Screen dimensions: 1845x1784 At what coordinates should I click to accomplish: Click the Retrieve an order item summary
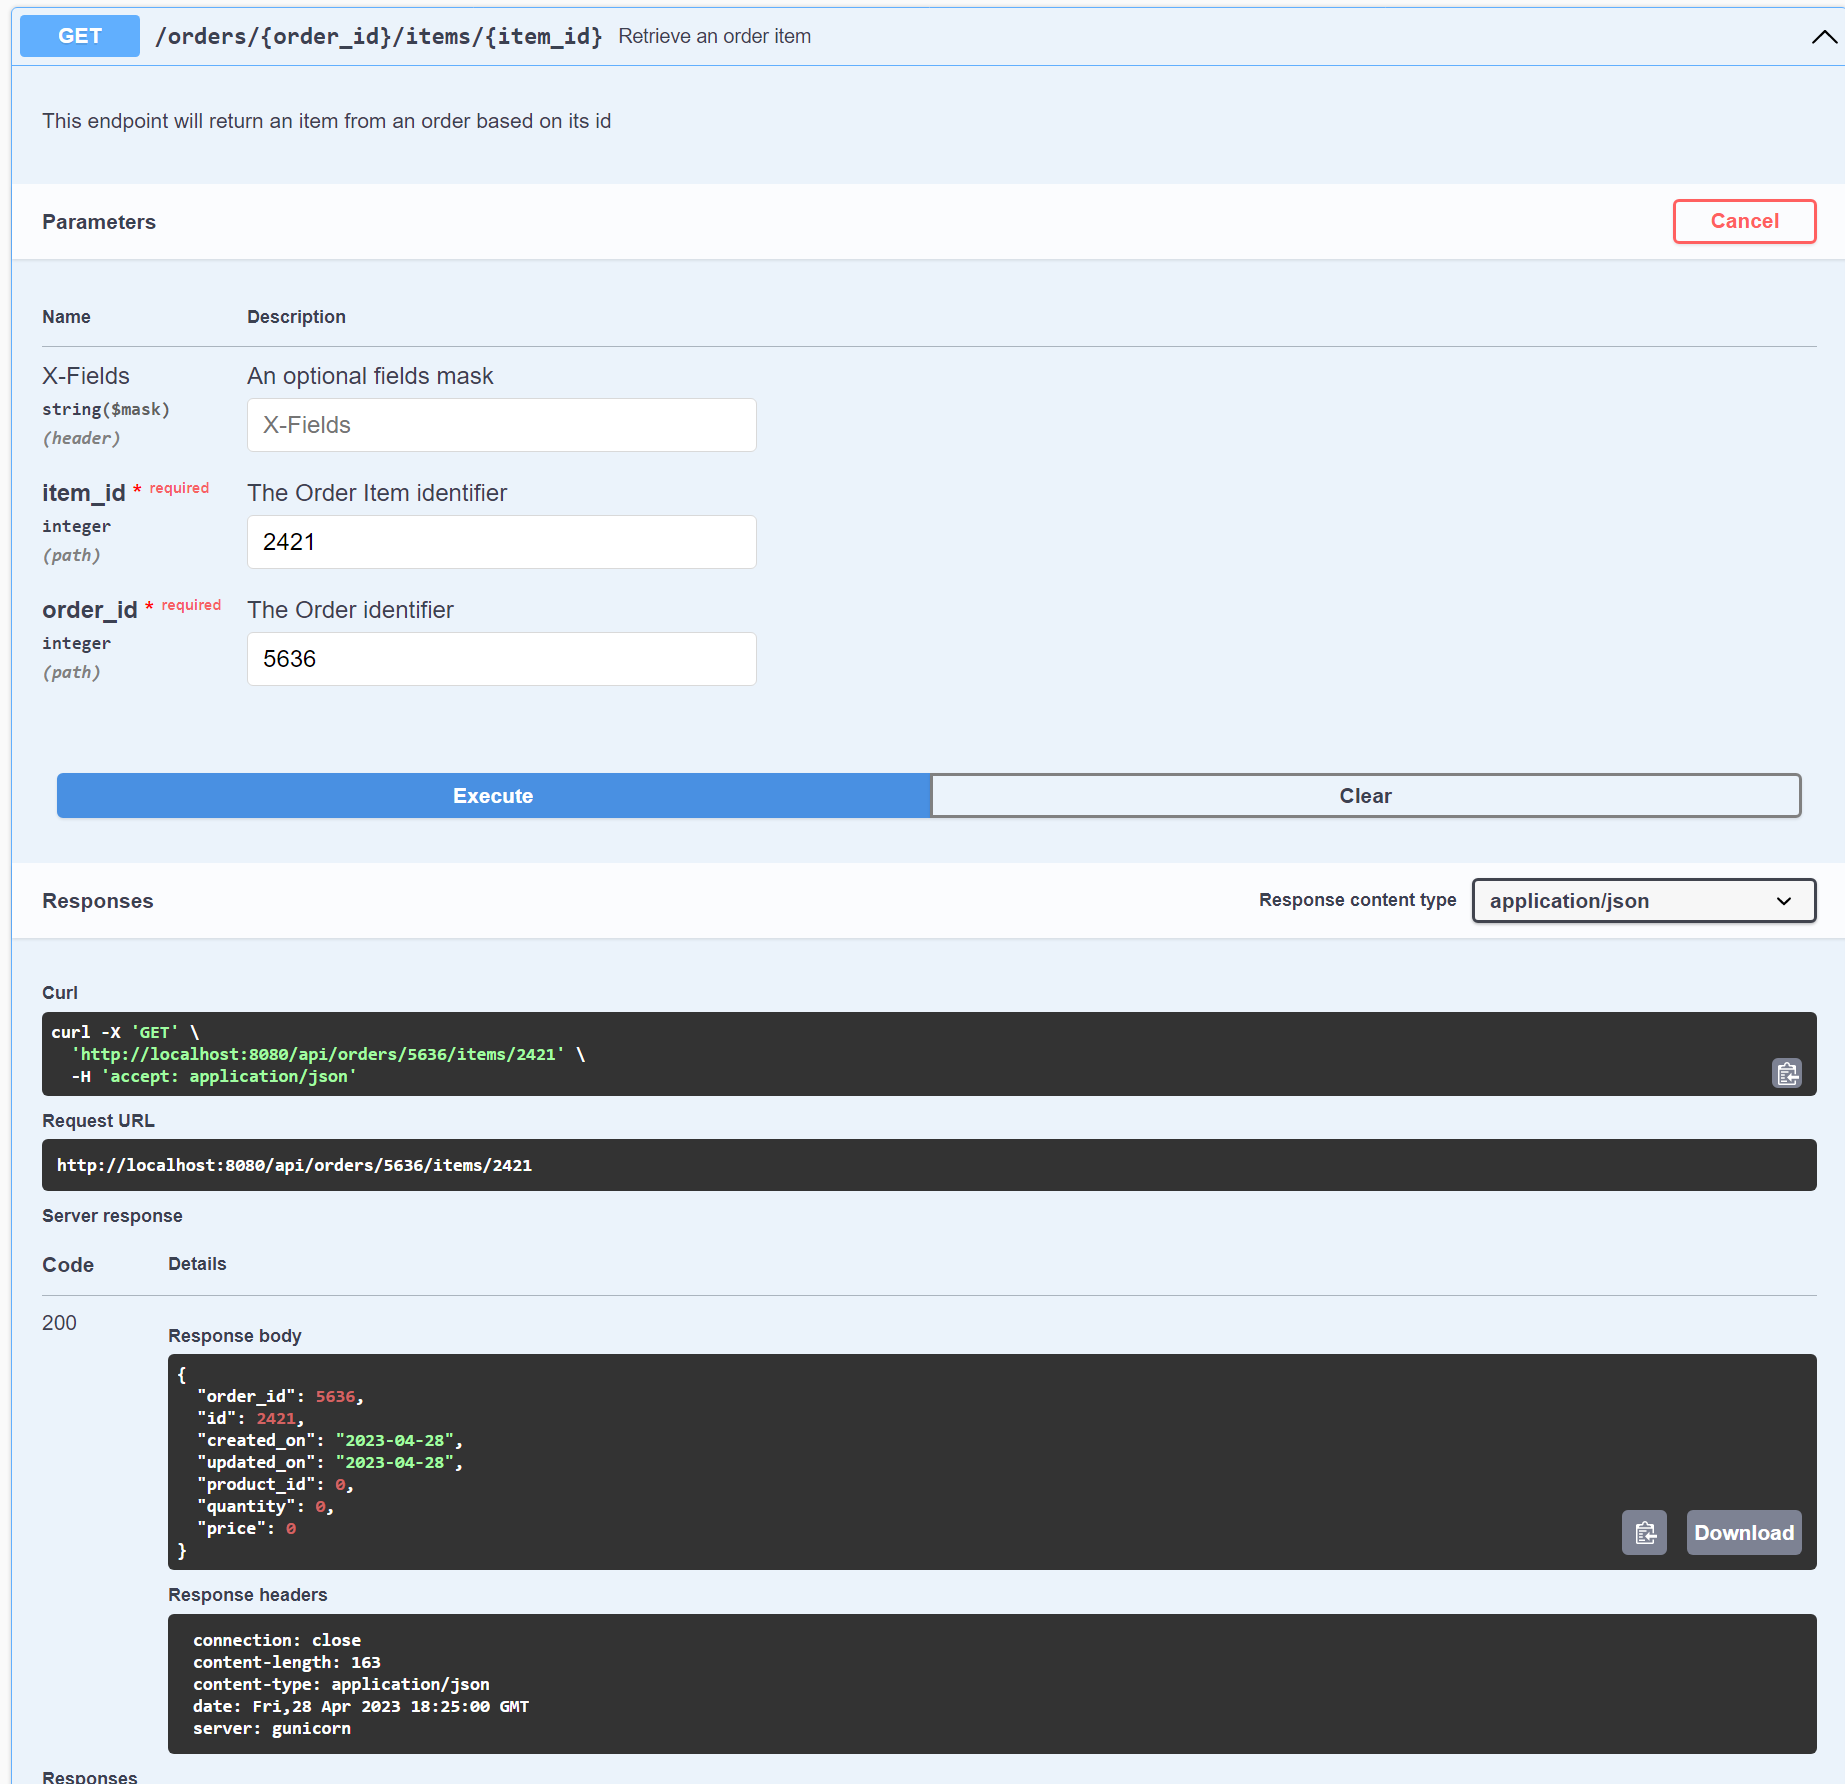(714, 36)
